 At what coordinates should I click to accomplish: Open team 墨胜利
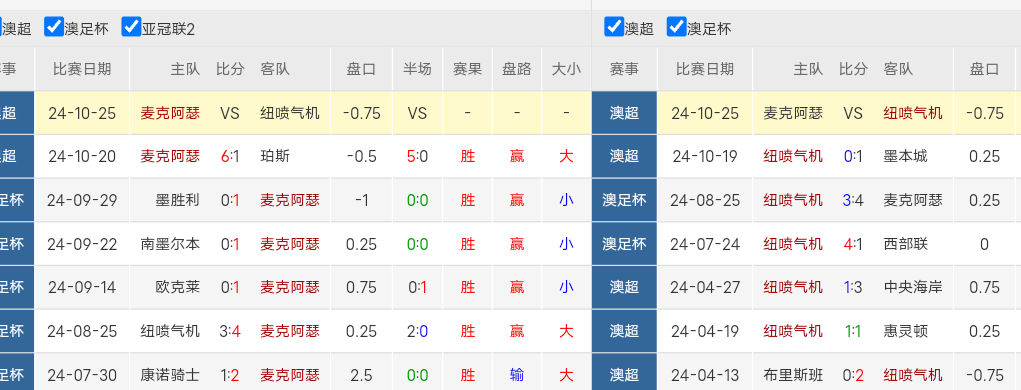coord(178,200)
